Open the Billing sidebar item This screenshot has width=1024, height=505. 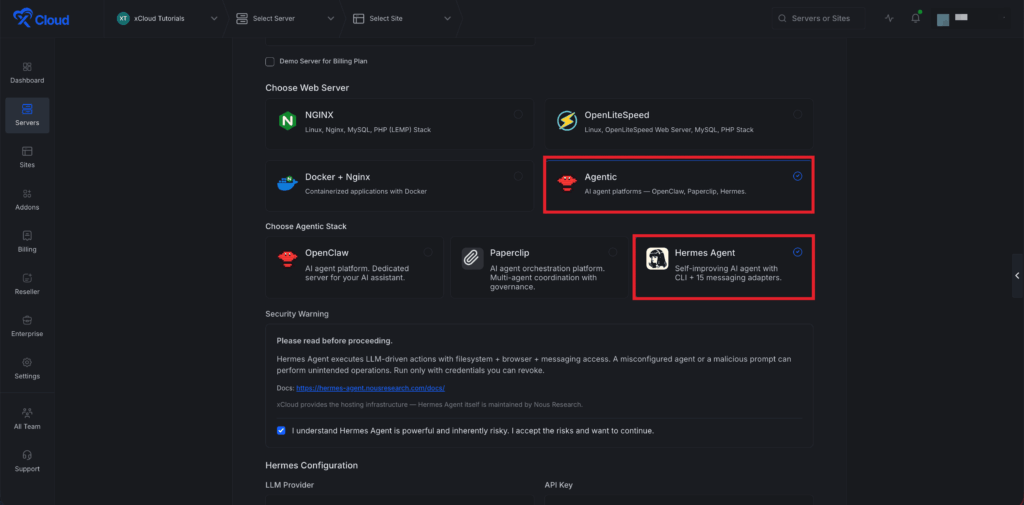(x=27, y=241)
